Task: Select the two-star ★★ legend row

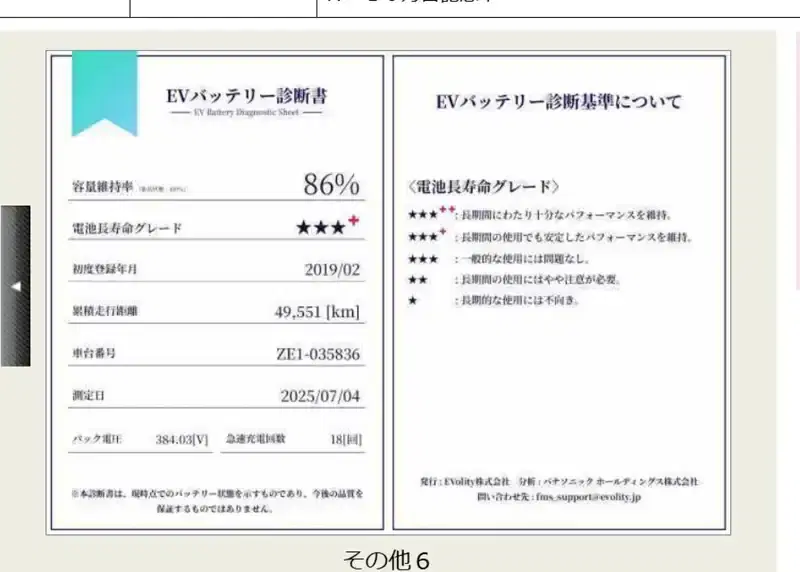Action: click(514, 280)
